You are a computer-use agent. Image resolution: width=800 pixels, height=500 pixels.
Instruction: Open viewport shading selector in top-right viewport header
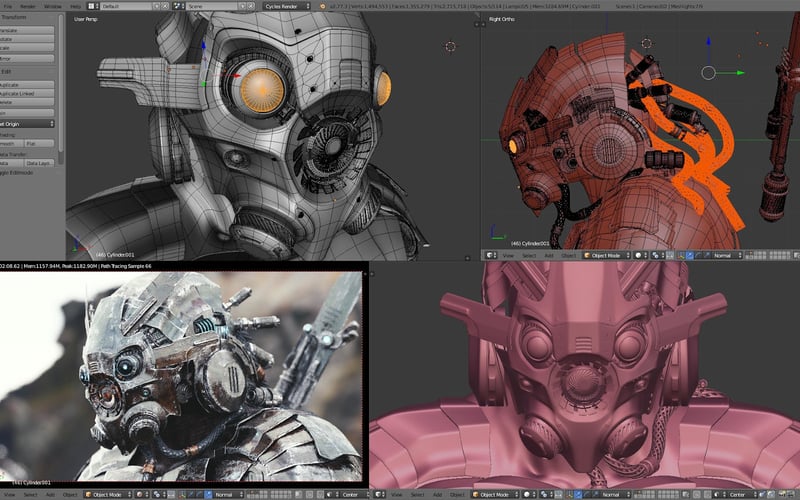click(641, 255)
